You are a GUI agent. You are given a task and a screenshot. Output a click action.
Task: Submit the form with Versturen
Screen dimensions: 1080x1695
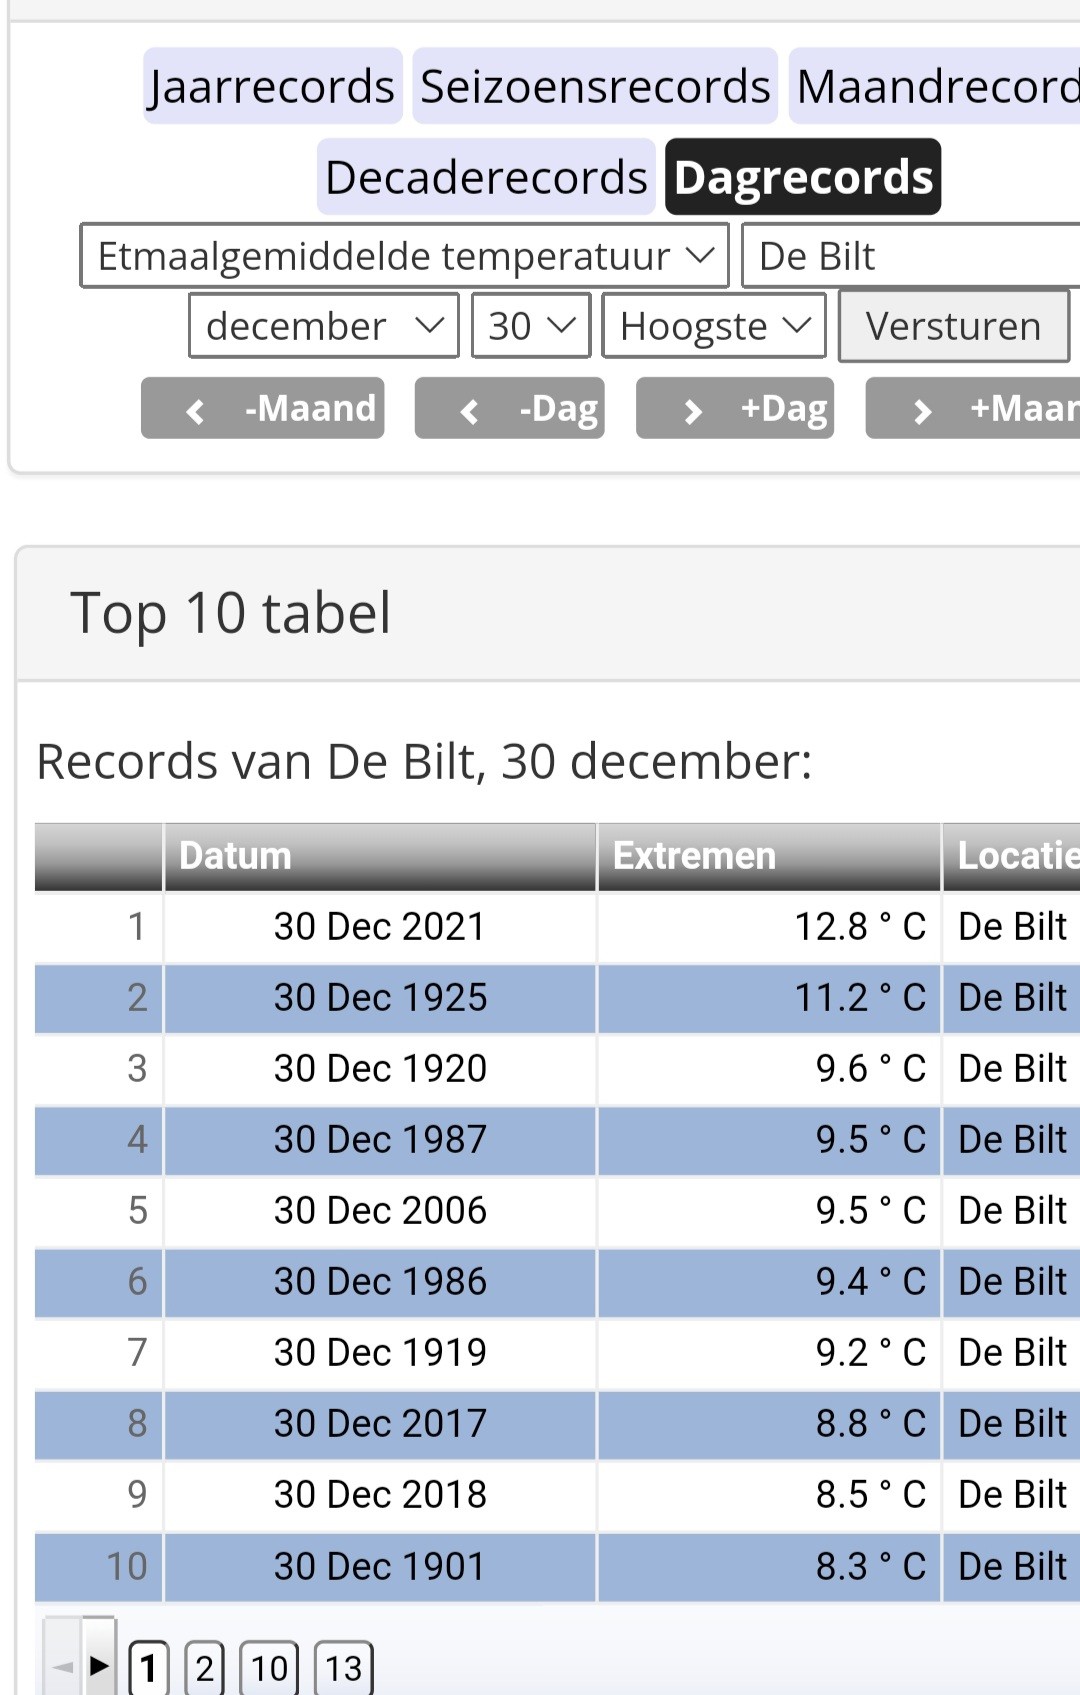(954, 326)
